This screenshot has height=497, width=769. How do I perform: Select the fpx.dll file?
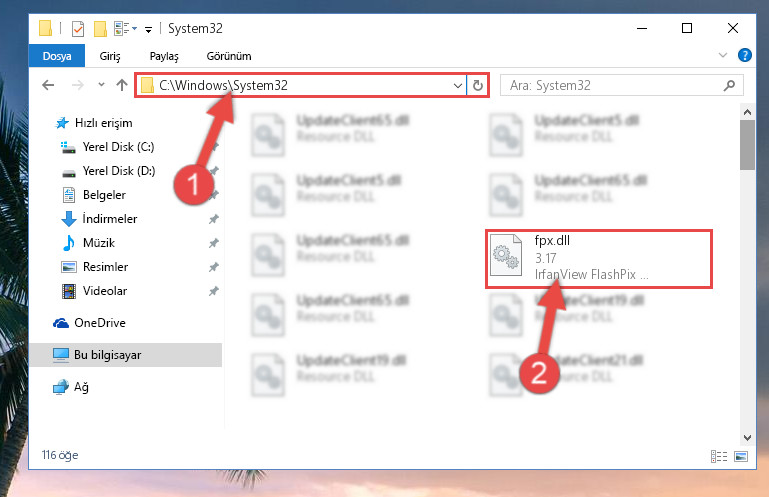coord(598,259)
